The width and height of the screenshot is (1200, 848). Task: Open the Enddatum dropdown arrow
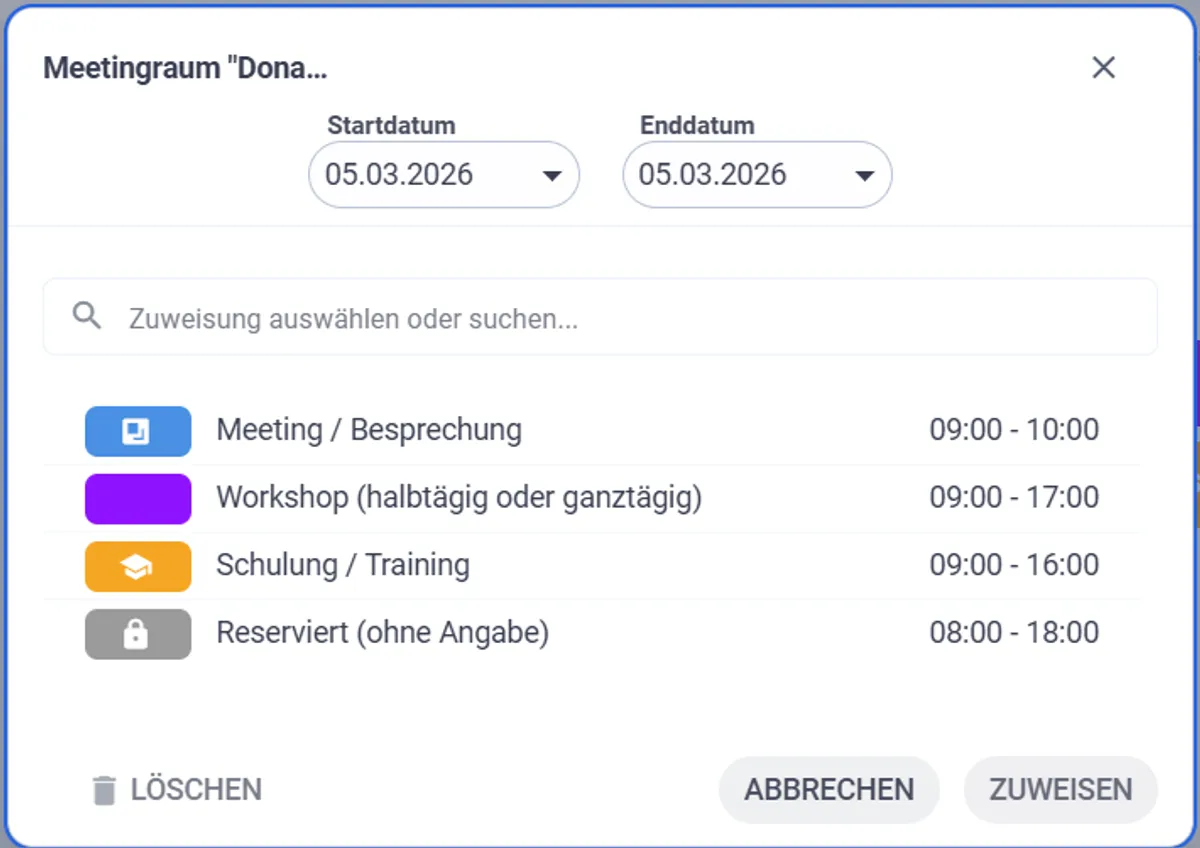(x=865, y=176)
